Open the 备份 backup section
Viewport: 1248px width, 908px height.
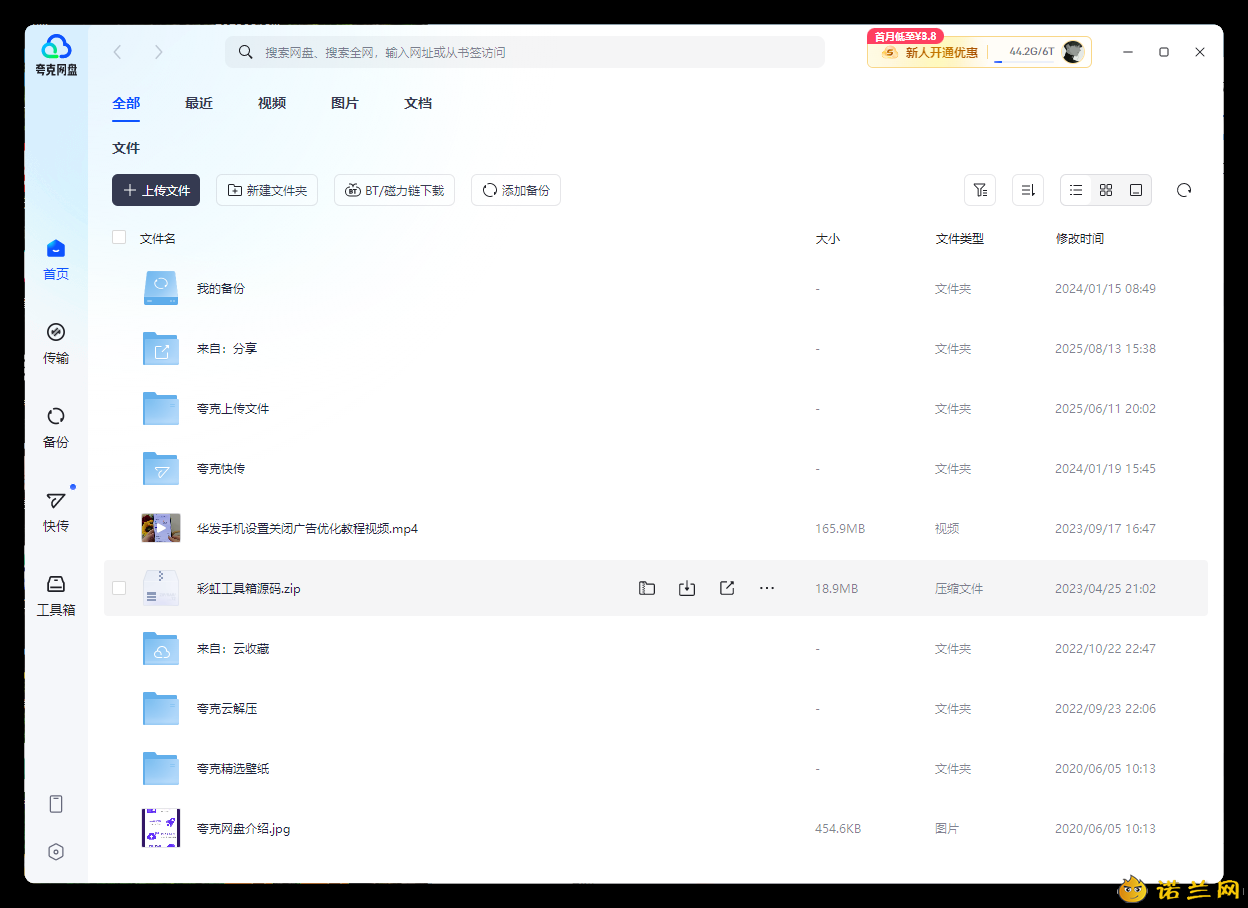click(x=56, y=427)
